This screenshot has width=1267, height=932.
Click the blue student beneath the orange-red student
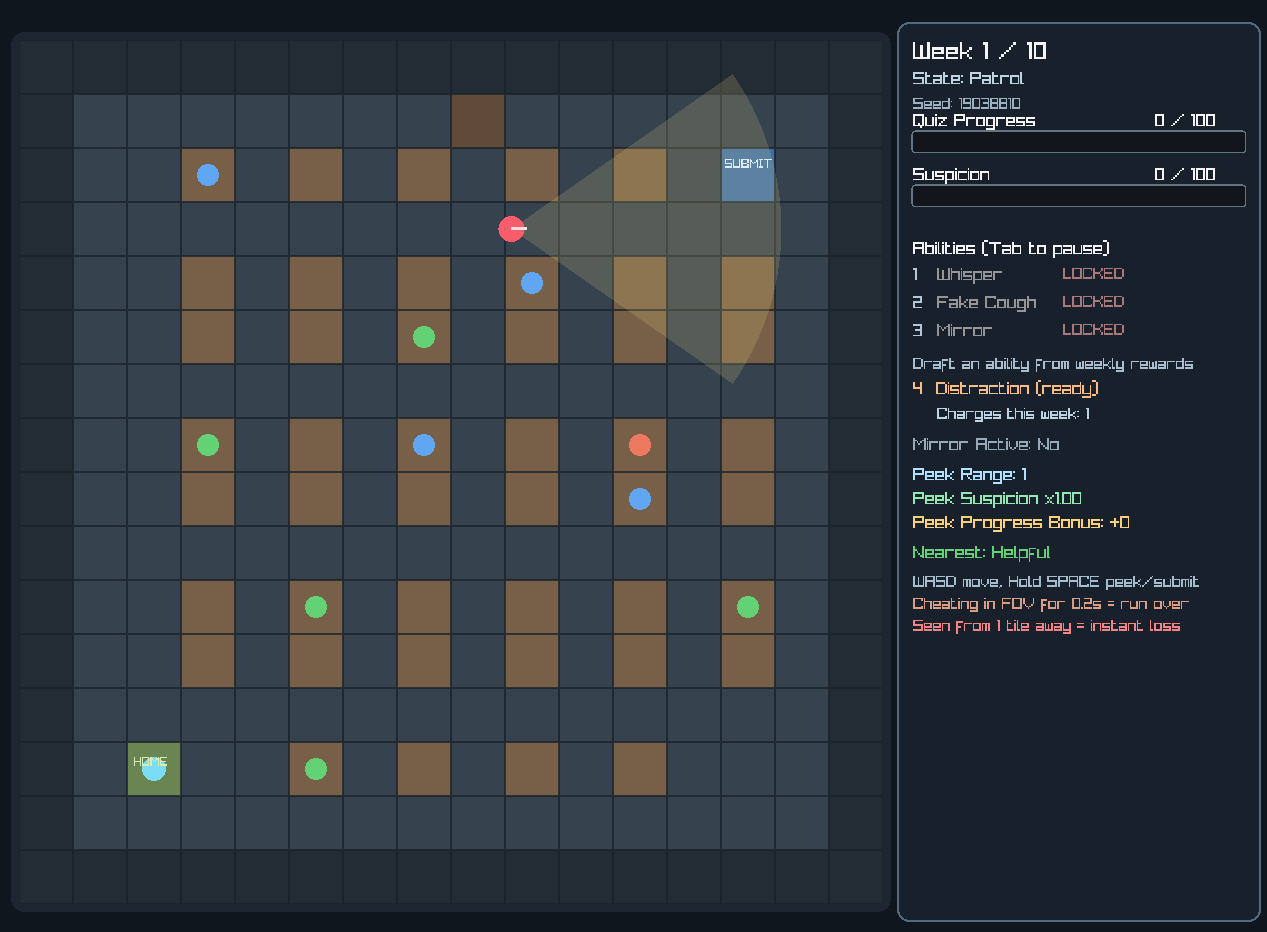click(640, 499)
